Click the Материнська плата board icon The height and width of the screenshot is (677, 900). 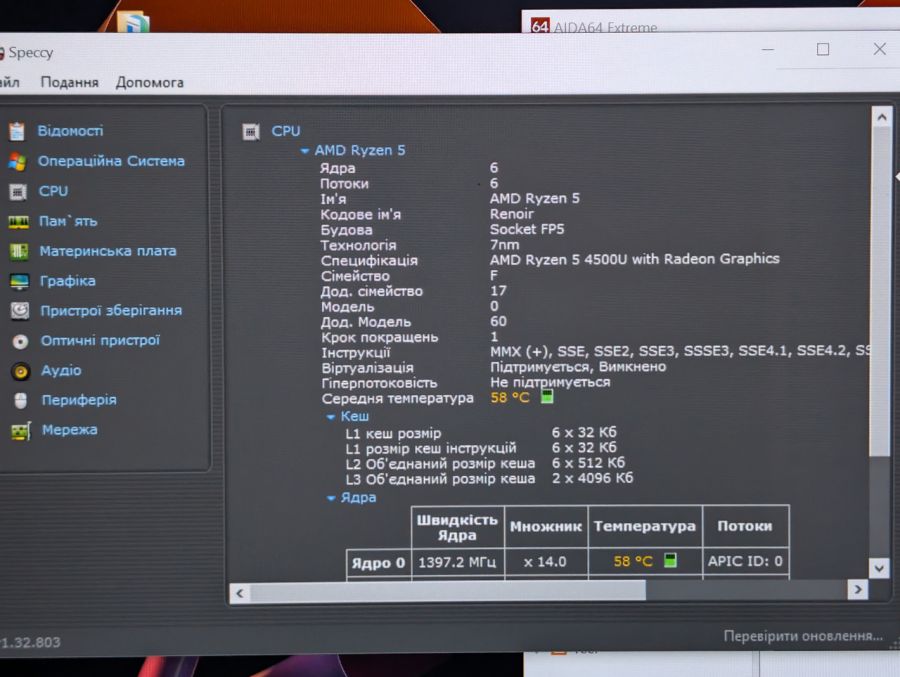(19, 252)
